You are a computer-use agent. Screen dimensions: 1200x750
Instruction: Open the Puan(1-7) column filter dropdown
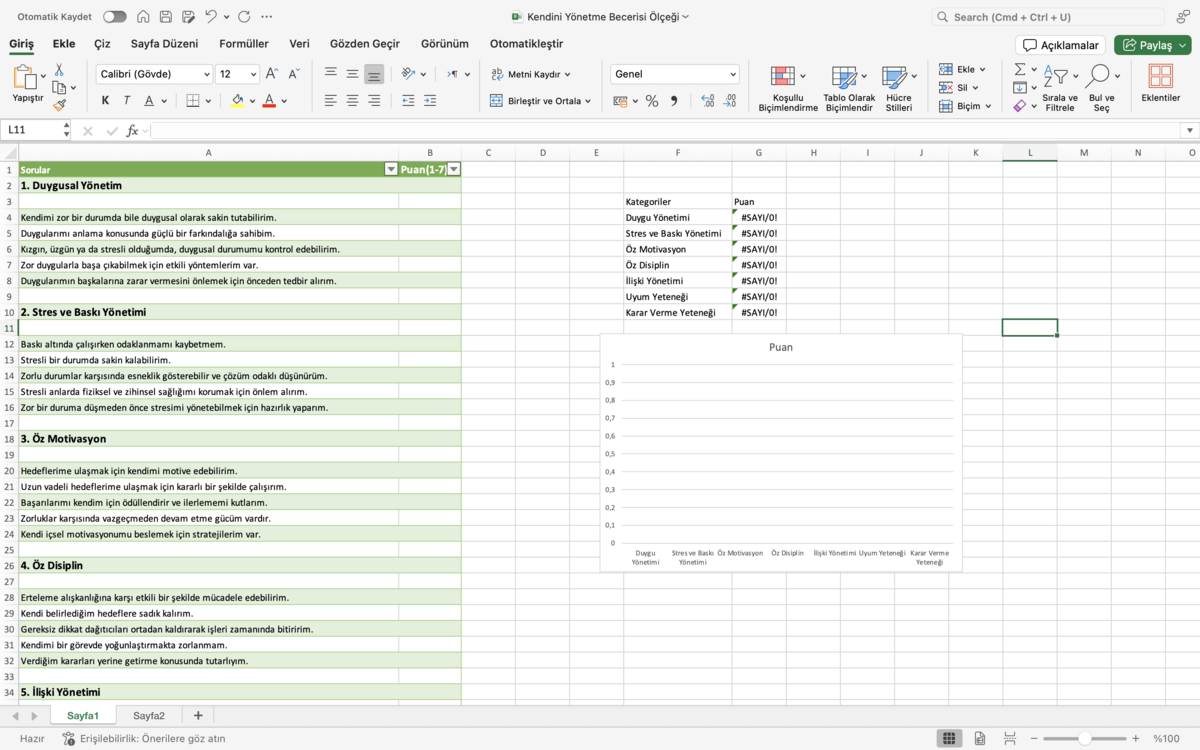click(x=454, y=169)
